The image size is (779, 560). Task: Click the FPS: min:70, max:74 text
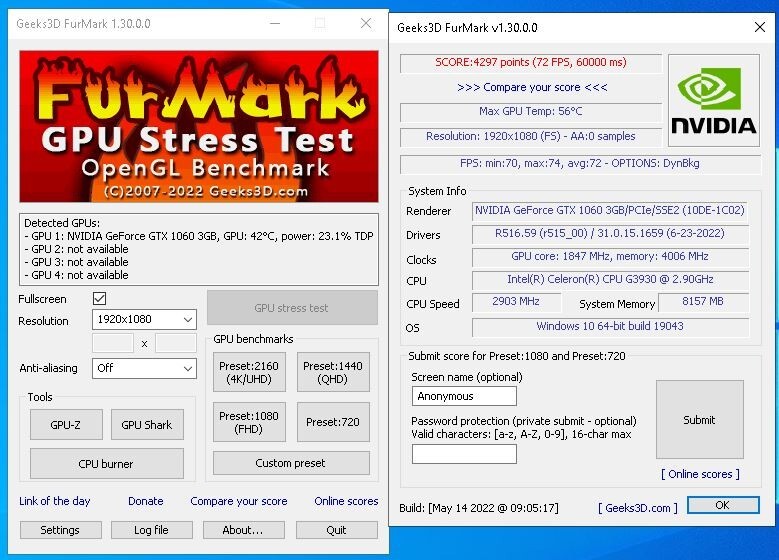click(x=580, y=163)
